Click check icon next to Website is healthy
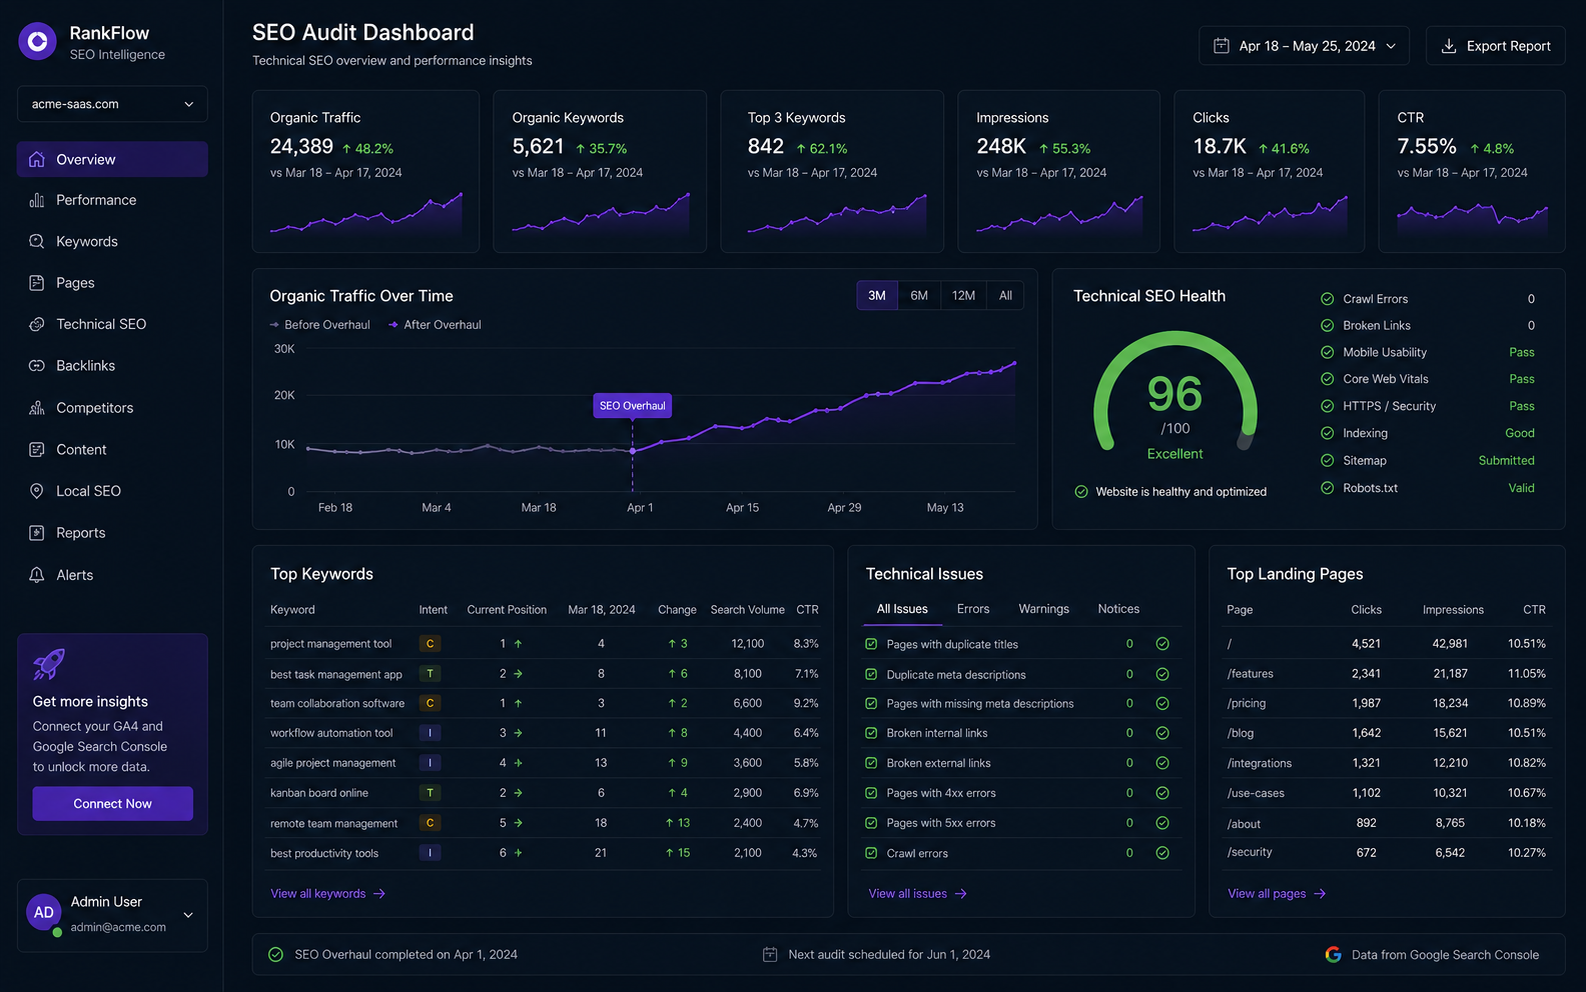Image resolution: width=1586 pixels, height=992 pixels. [1081, 492]
